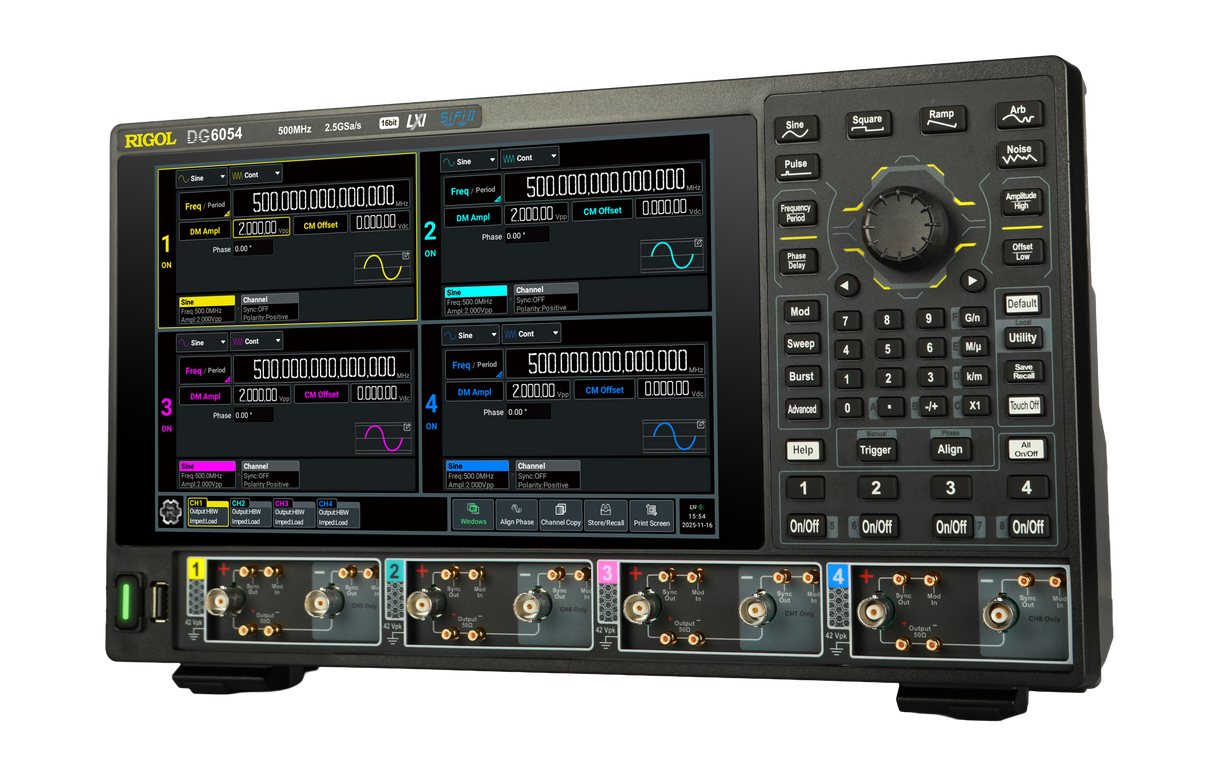1214x768 pixels.
Task: Open channel 1 Channel info tab
Action: (269, 307)
